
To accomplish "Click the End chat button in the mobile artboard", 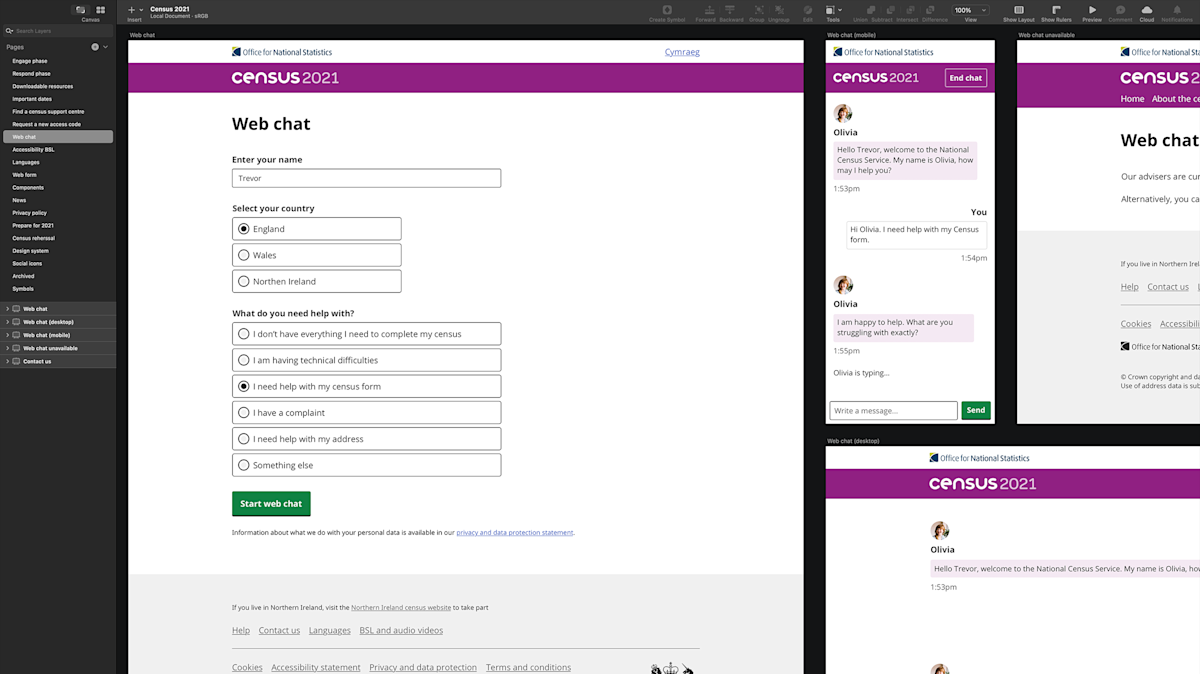I will click(965, 78).
